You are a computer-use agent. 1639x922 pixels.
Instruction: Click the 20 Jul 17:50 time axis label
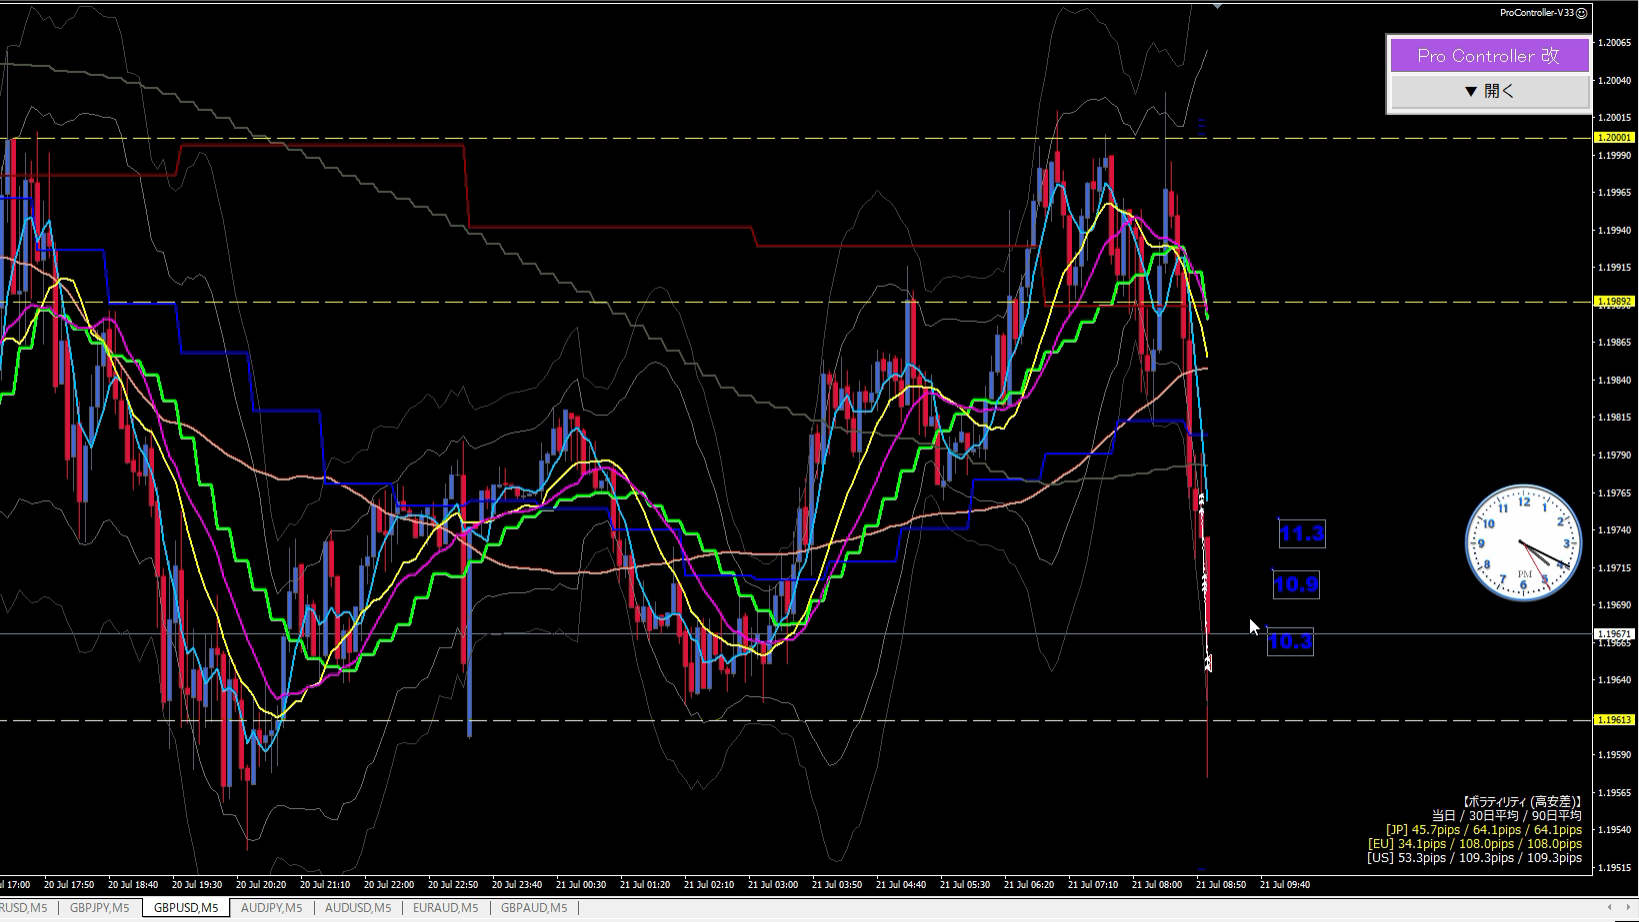pyautogui.click(x=69, y=885)
